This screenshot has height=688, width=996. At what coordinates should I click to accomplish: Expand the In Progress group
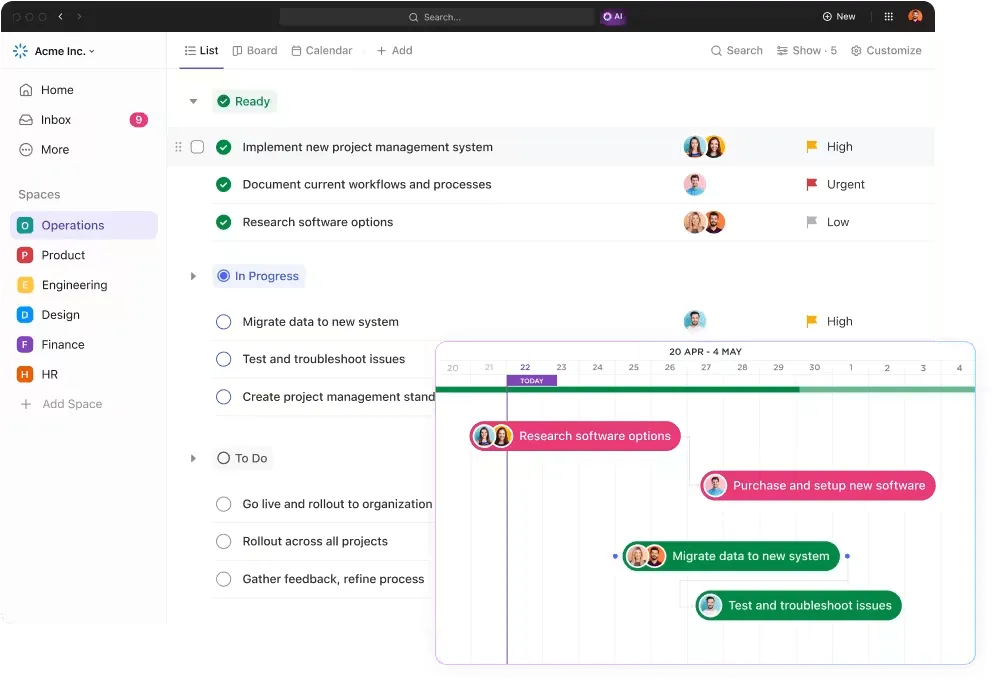point(193,276)
